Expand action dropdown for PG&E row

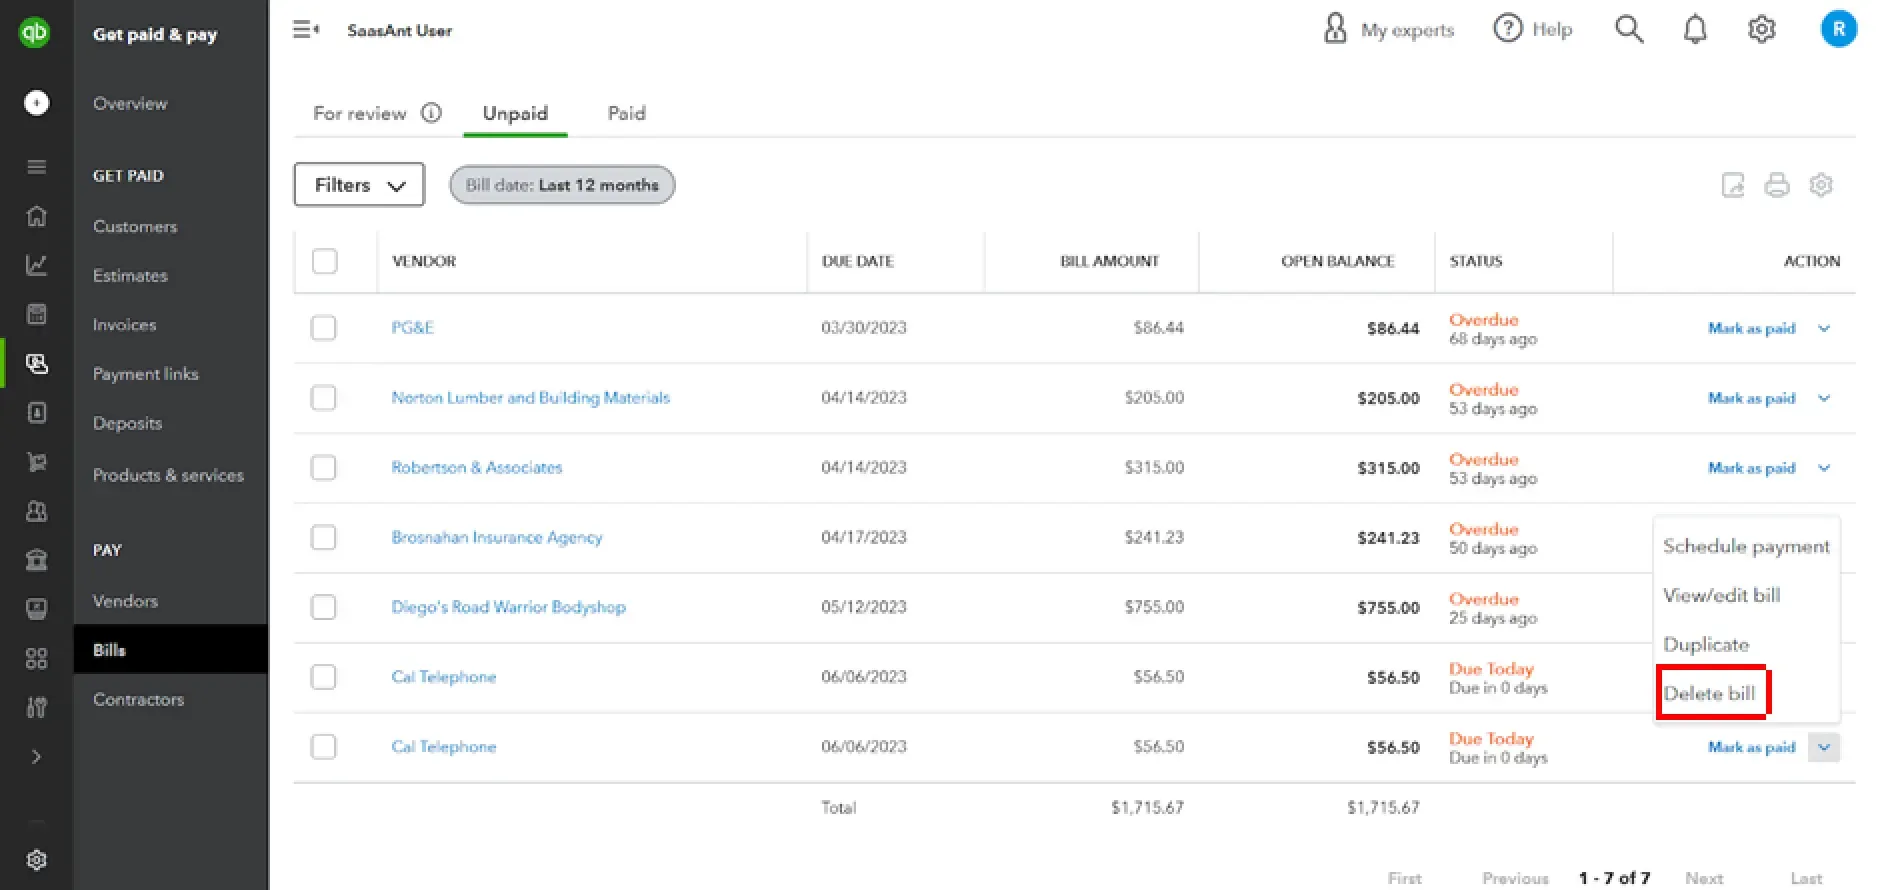click(x=1824, y=328)
